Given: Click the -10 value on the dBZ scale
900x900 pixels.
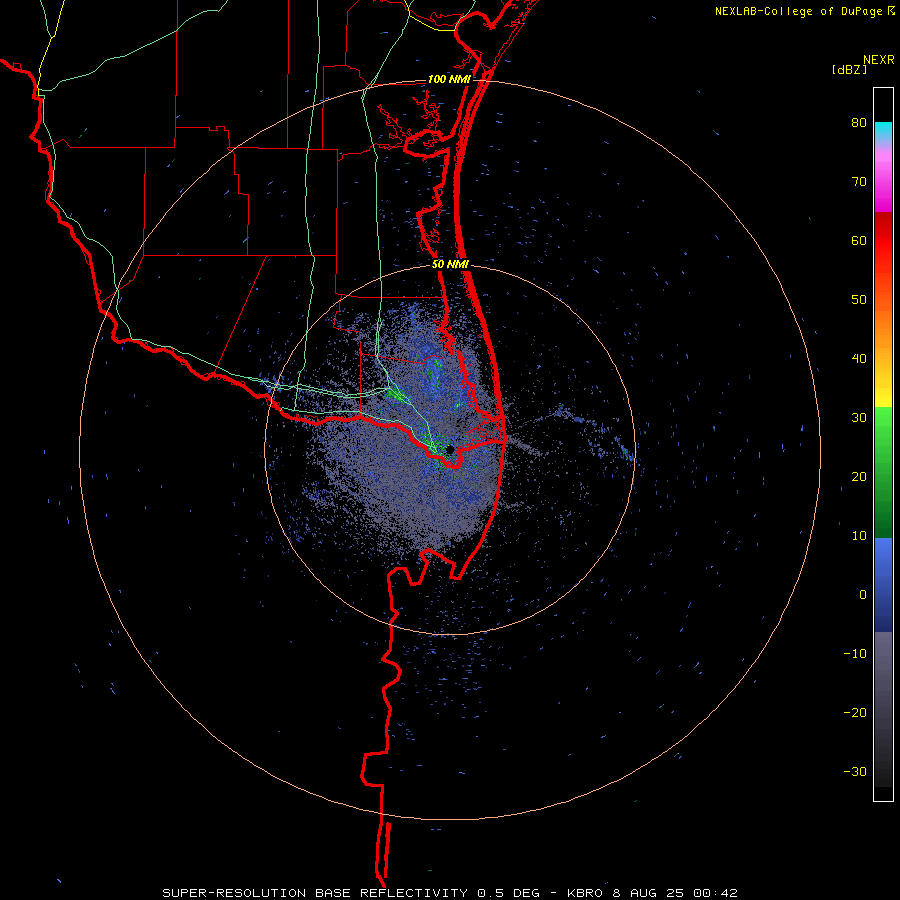Looking at the screenshot, I should coord(855,654).
